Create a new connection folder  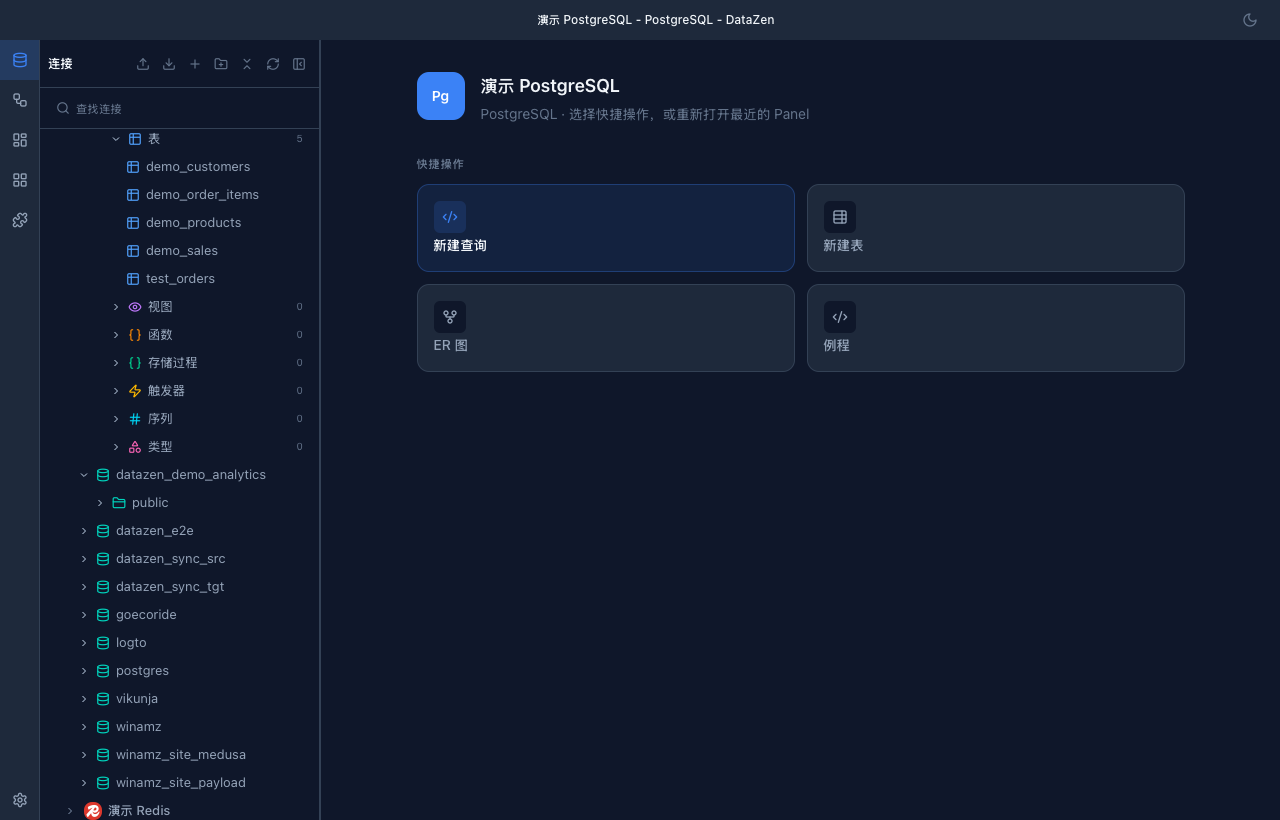(221, 64)
